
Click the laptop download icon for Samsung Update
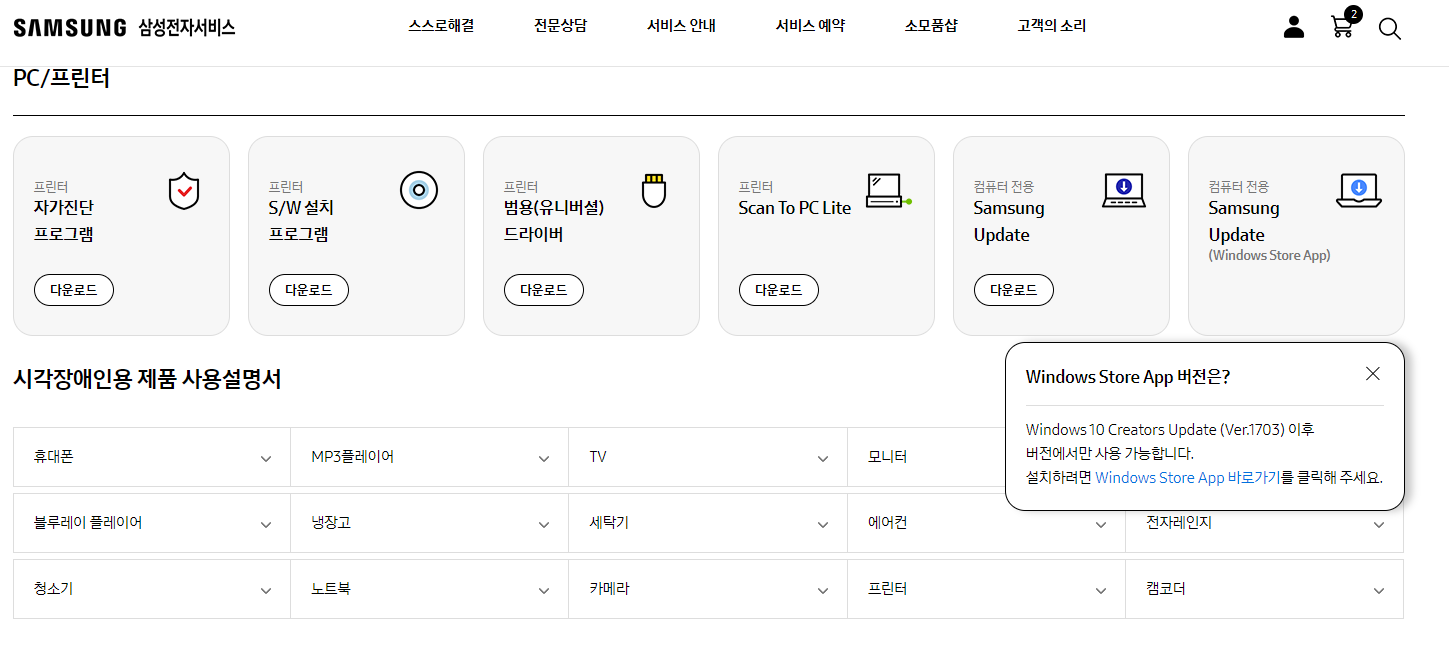point(1124,191)
